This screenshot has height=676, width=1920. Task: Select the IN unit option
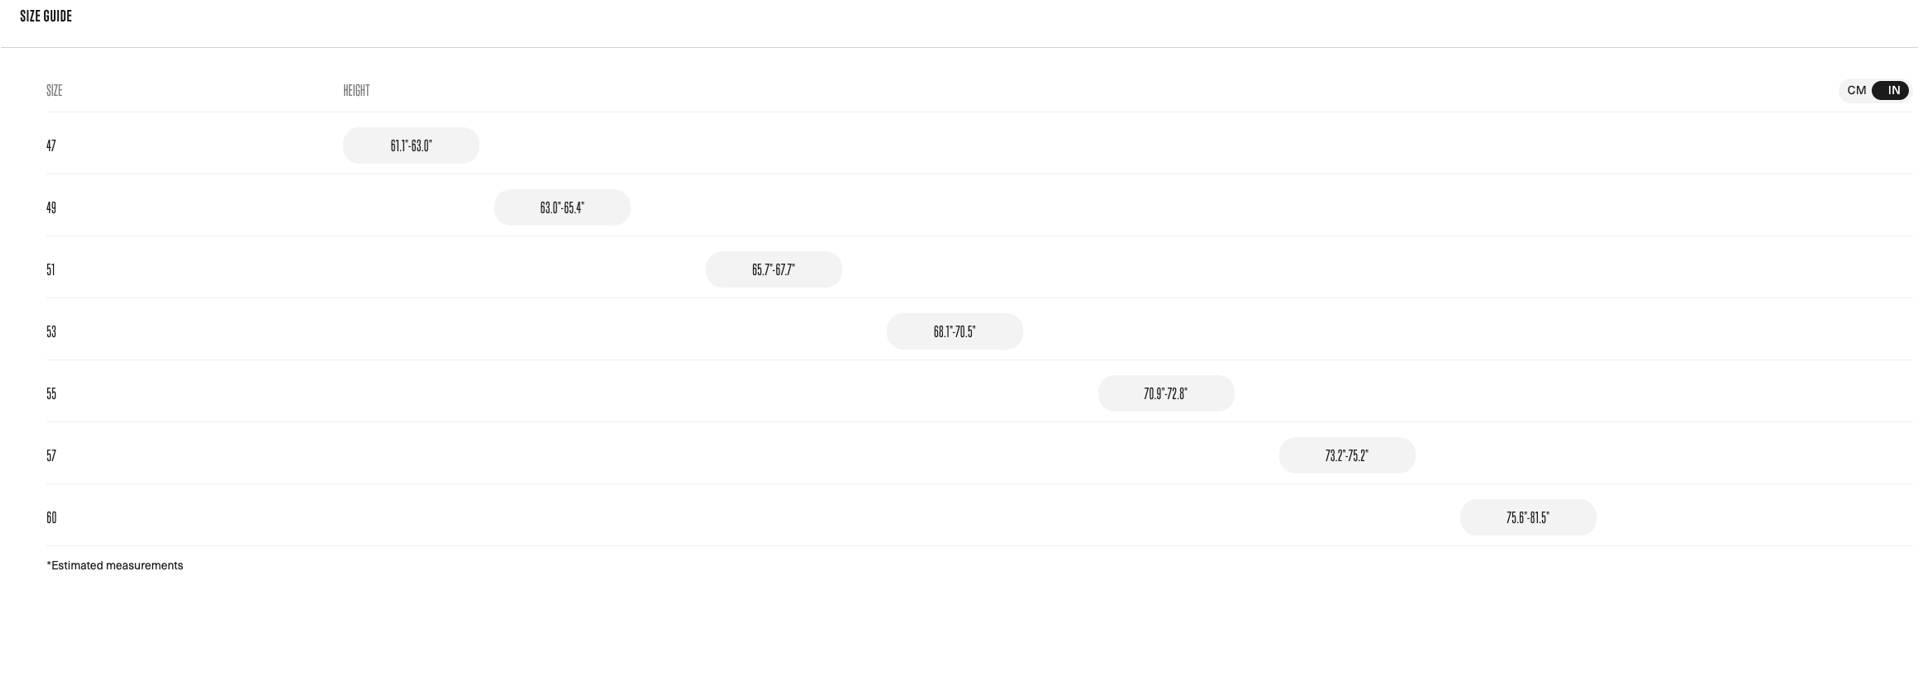[x=1892, y=91]
